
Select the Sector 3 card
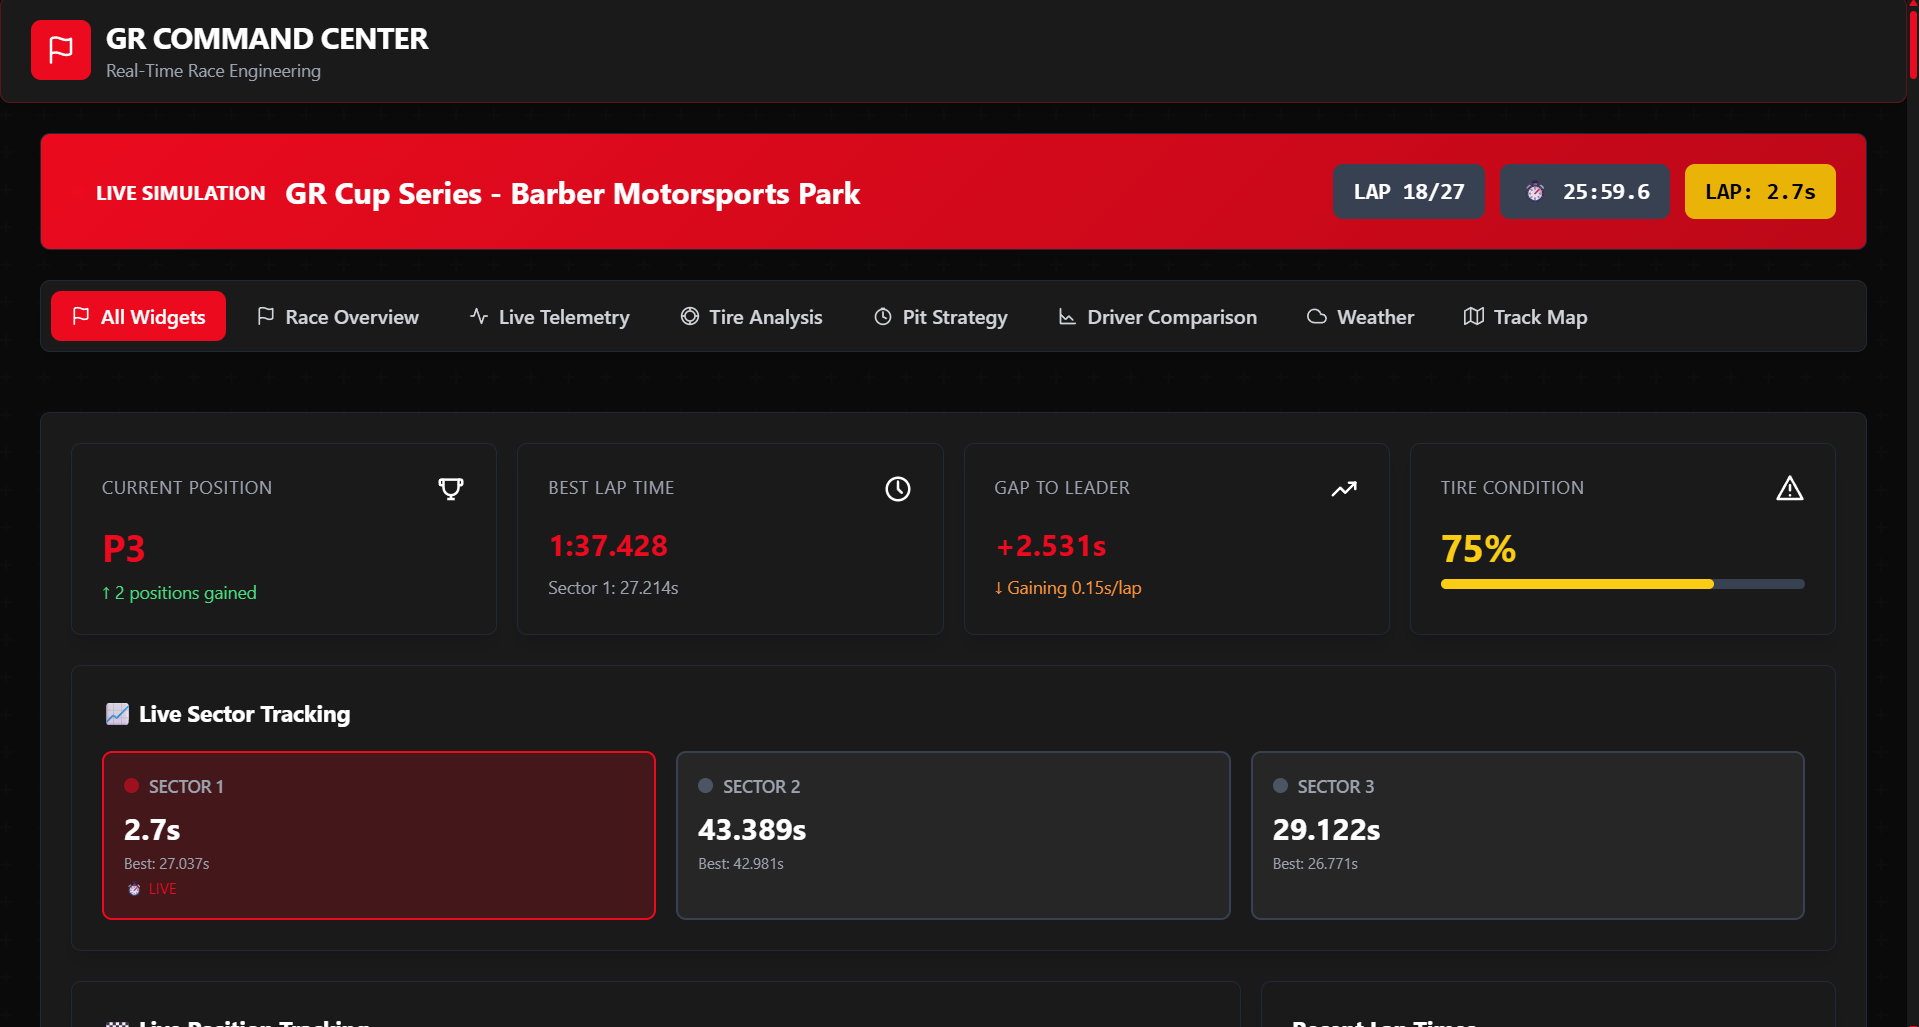coord(1528,835)
